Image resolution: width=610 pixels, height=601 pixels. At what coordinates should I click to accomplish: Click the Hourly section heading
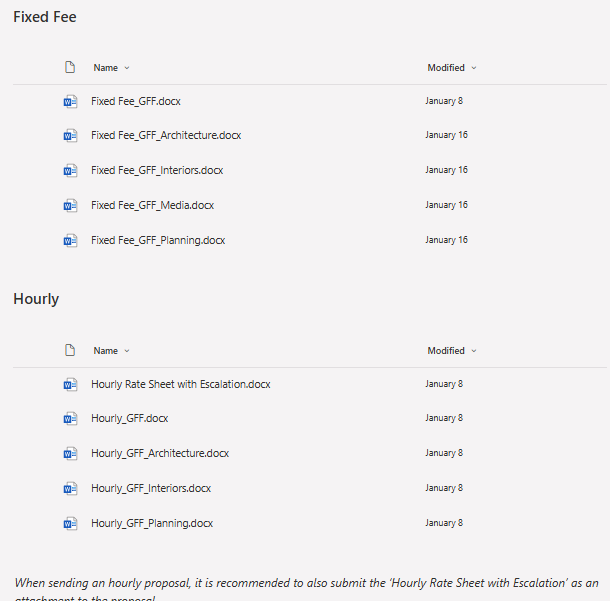click(x=36, y=299)
